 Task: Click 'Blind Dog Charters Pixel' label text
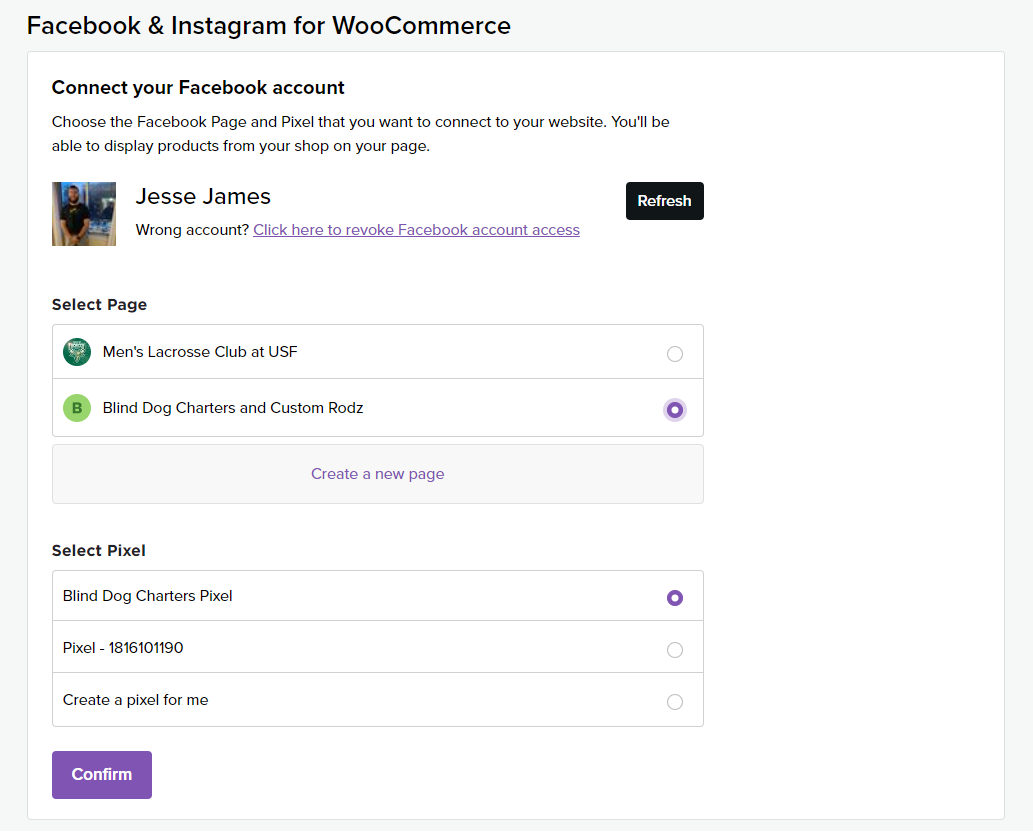click(x=148, y=596)
